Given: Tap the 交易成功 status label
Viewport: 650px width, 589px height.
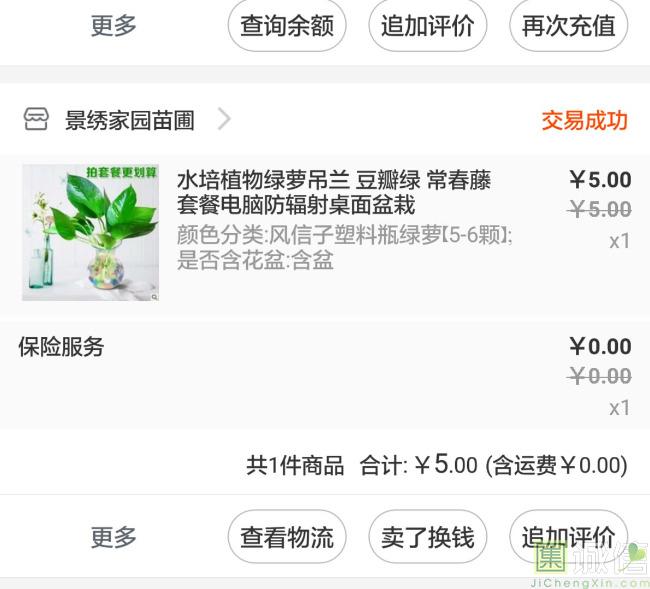Looking at the screenshot, I should 585,120.
